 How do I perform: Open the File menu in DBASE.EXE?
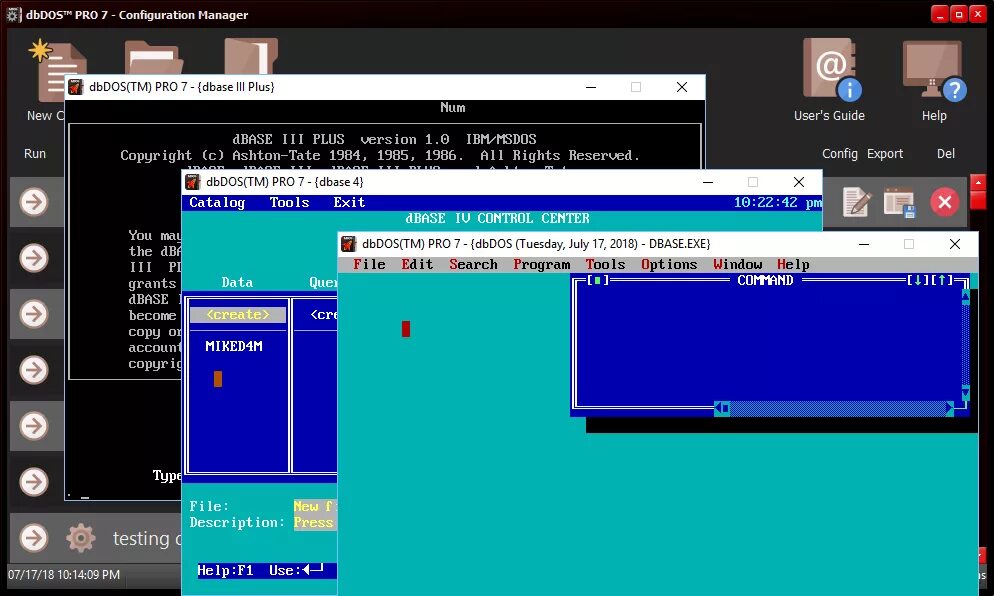click(370, 264)
